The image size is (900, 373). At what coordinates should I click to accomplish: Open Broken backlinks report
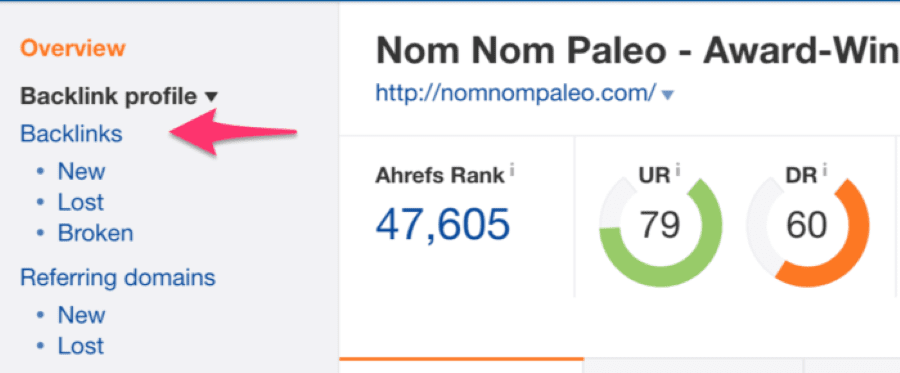[x=95, y=233]
